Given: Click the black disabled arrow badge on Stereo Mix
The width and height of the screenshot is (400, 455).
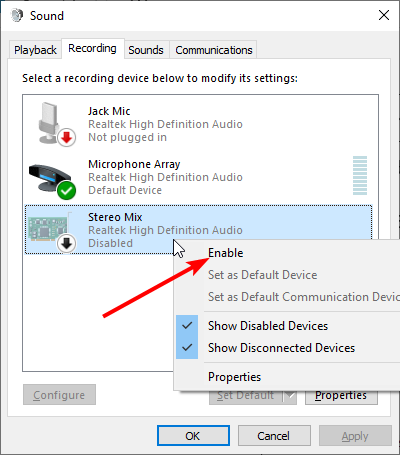Looking at the screenshot, I should coord(66,244).
